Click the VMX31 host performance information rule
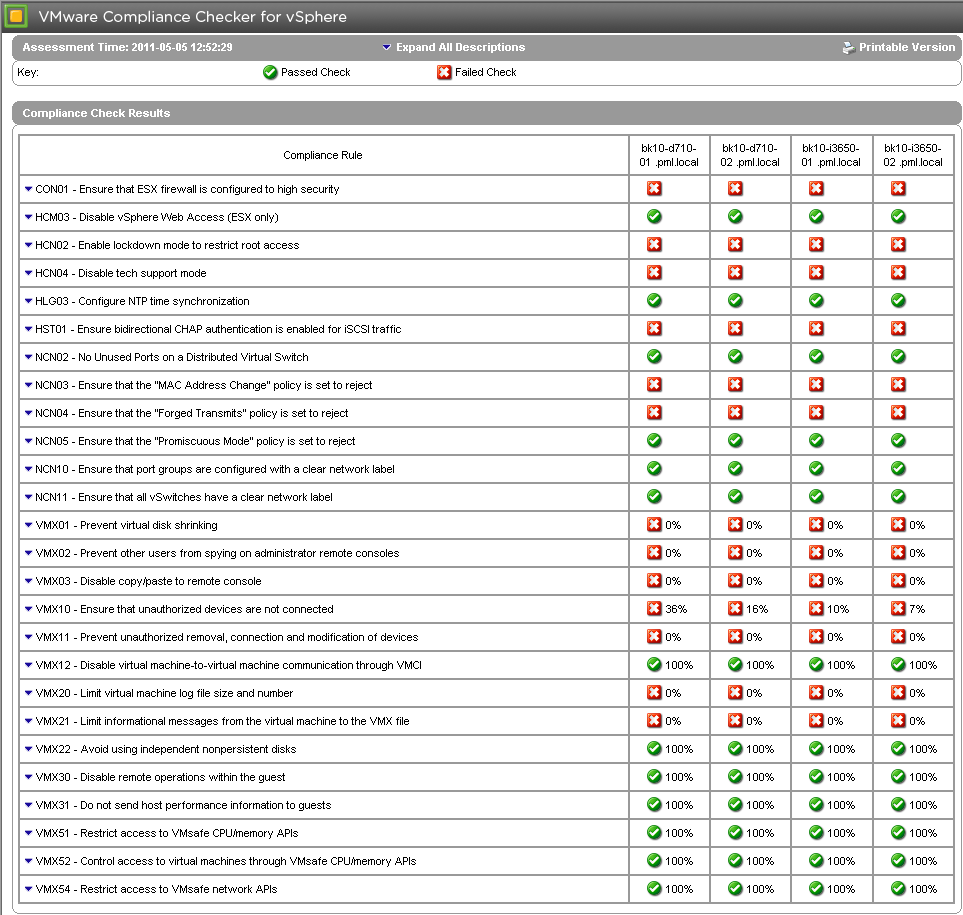The height and width of the screenshot is (915, 963). tap(183, 805)
